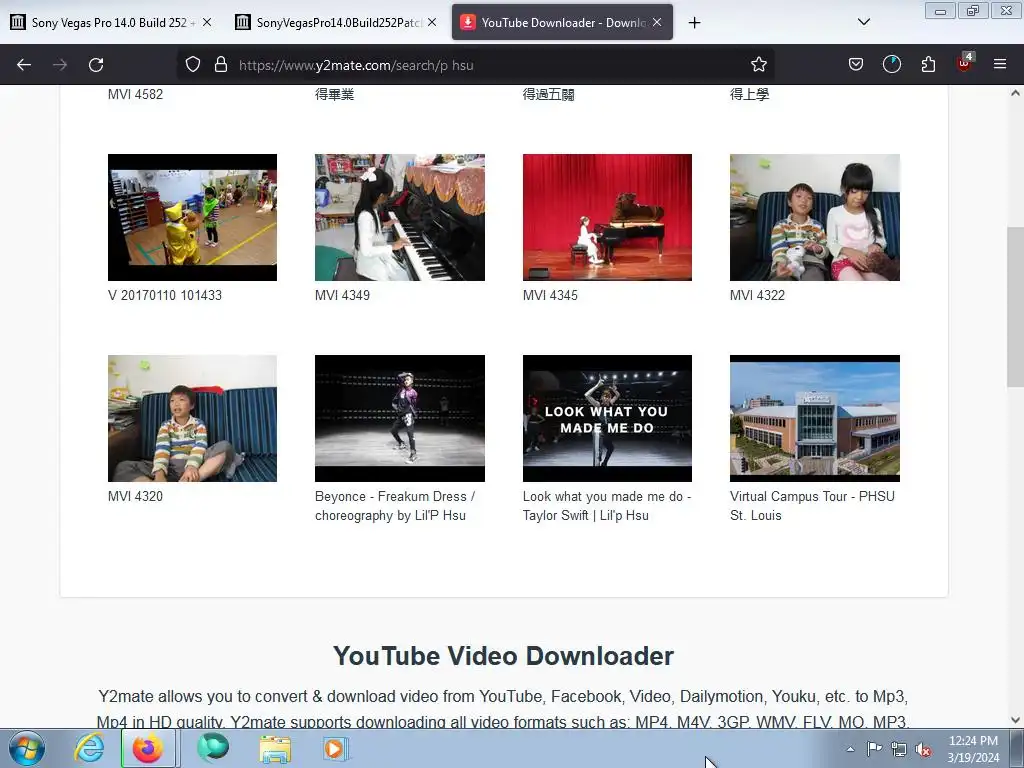1024x768 pixels.
Task: Open the Virtual Campus Tour thumbnail
Action: (814, 419)
